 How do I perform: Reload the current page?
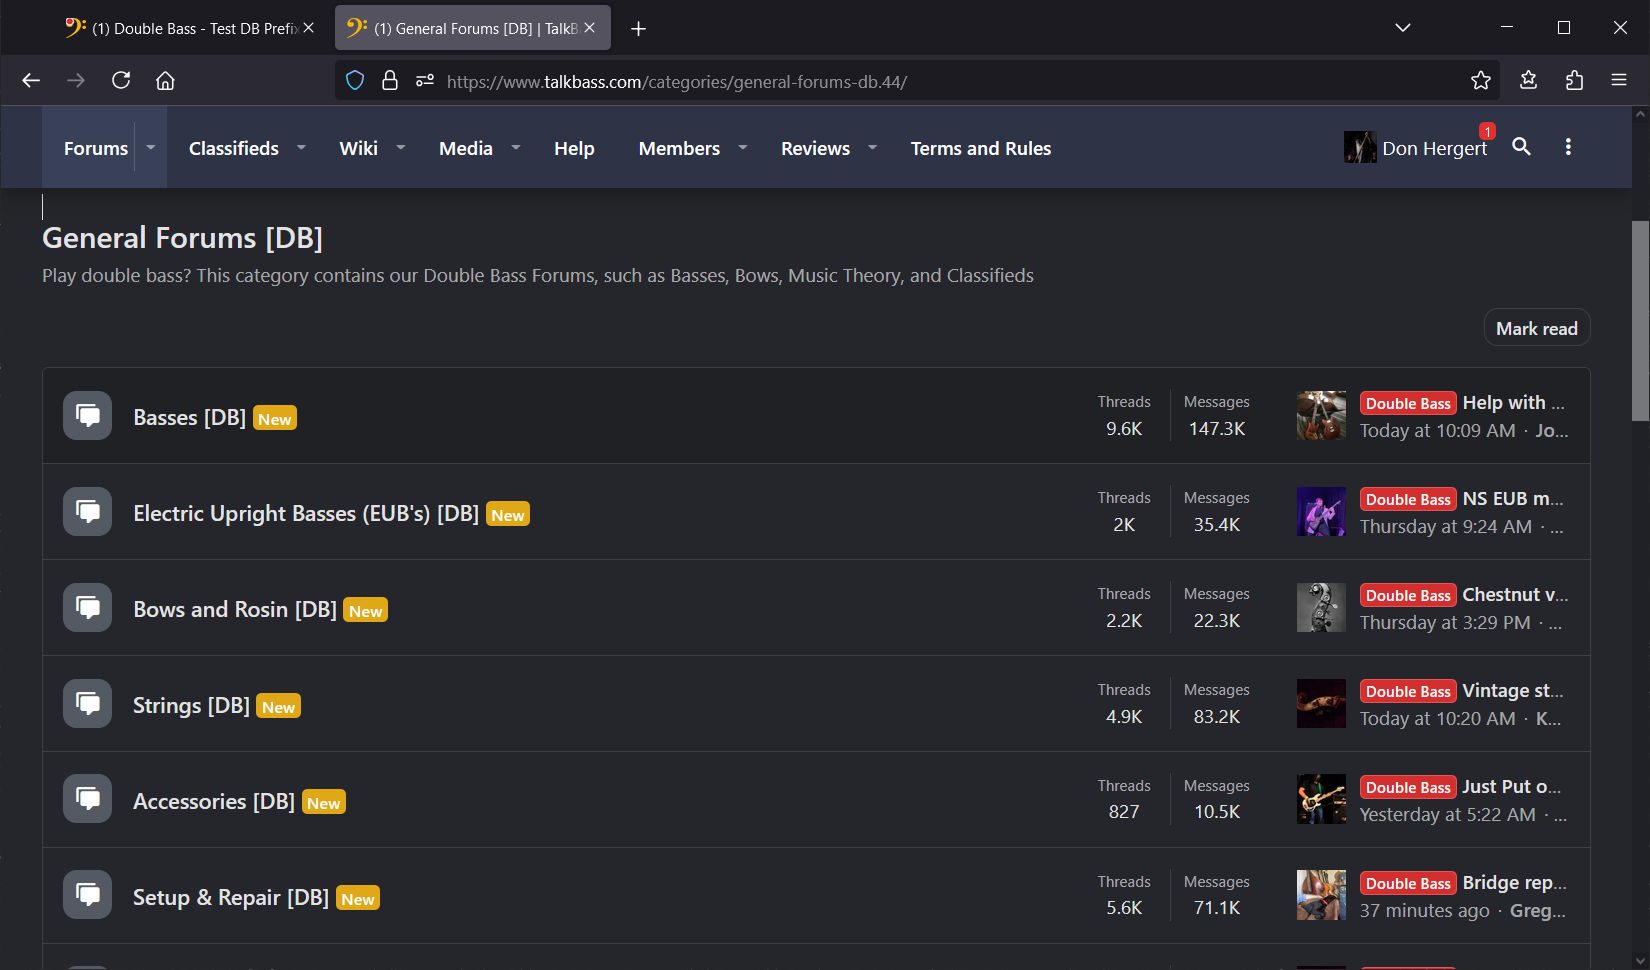(121, 81)
